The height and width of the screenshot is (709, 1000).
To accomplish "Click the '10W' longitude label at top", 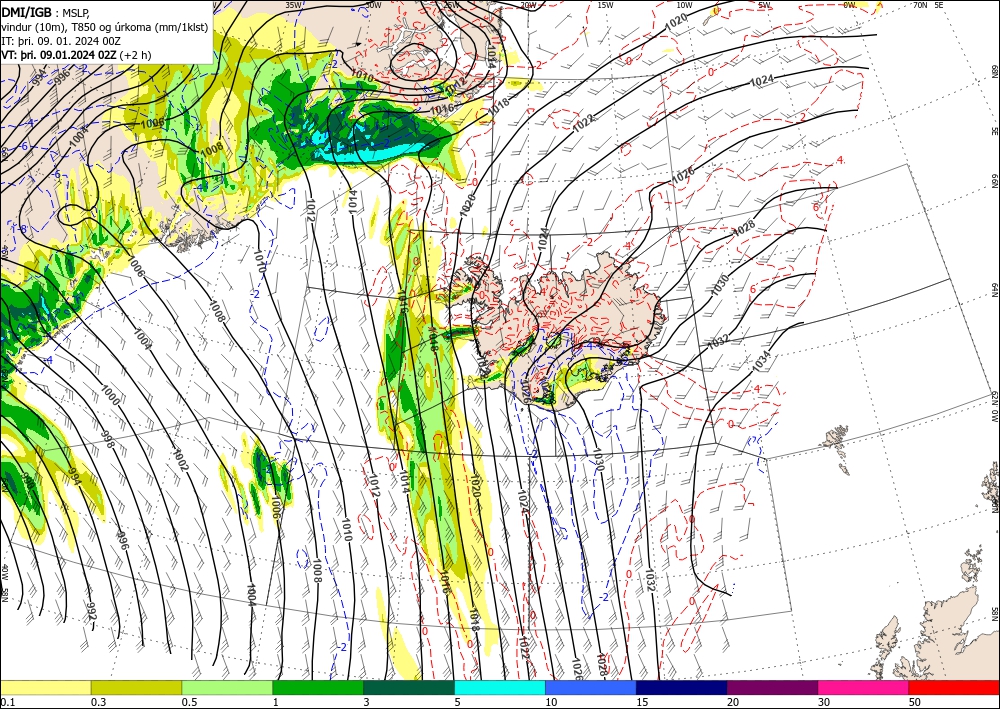I will coord(684,5).
